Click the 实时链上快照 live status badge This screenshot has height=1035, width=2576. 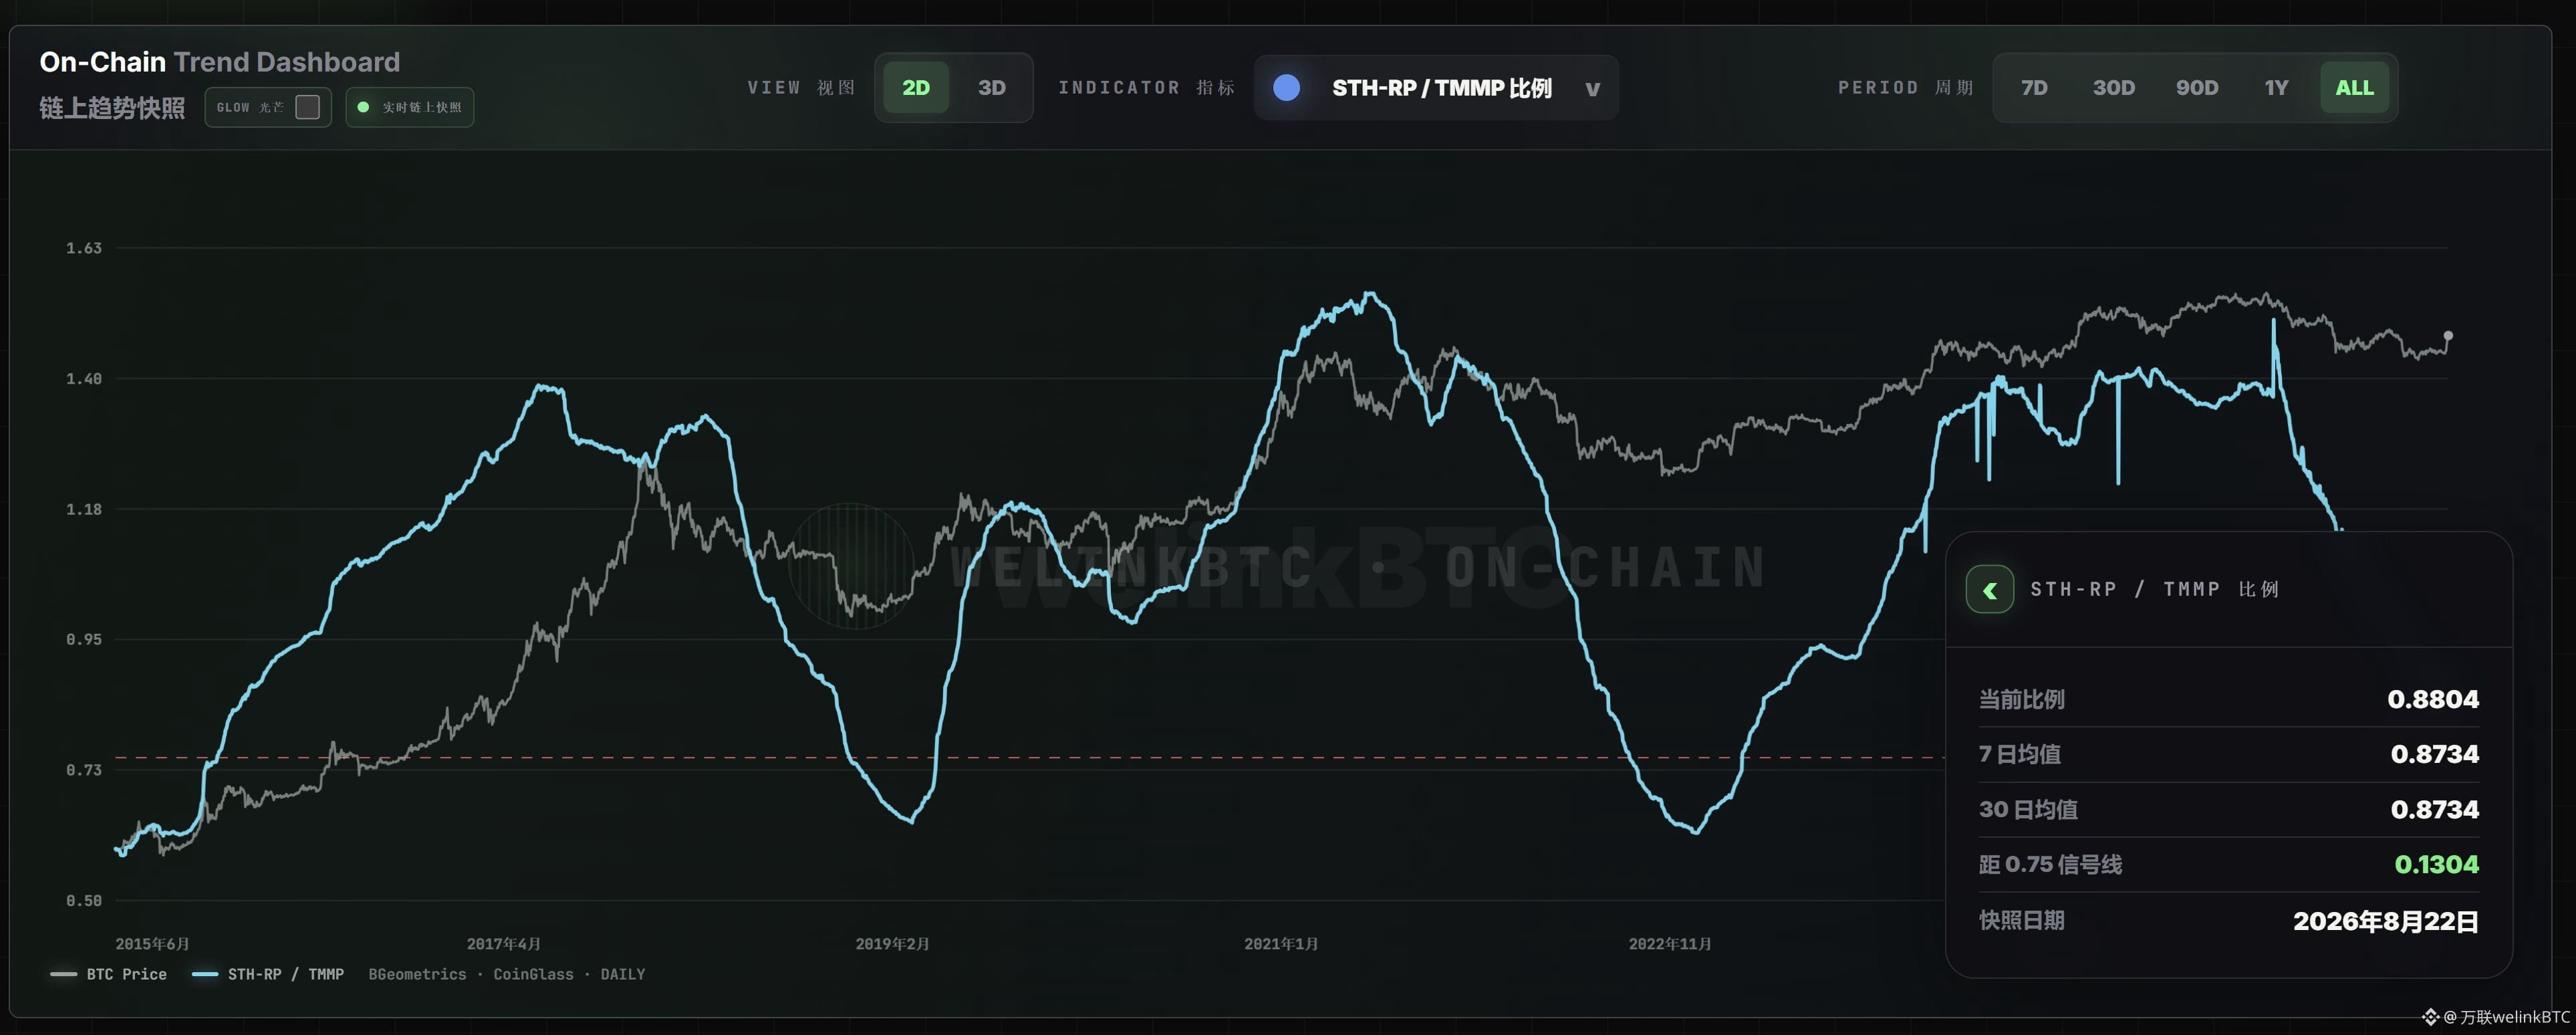click(x=410, y=107)
